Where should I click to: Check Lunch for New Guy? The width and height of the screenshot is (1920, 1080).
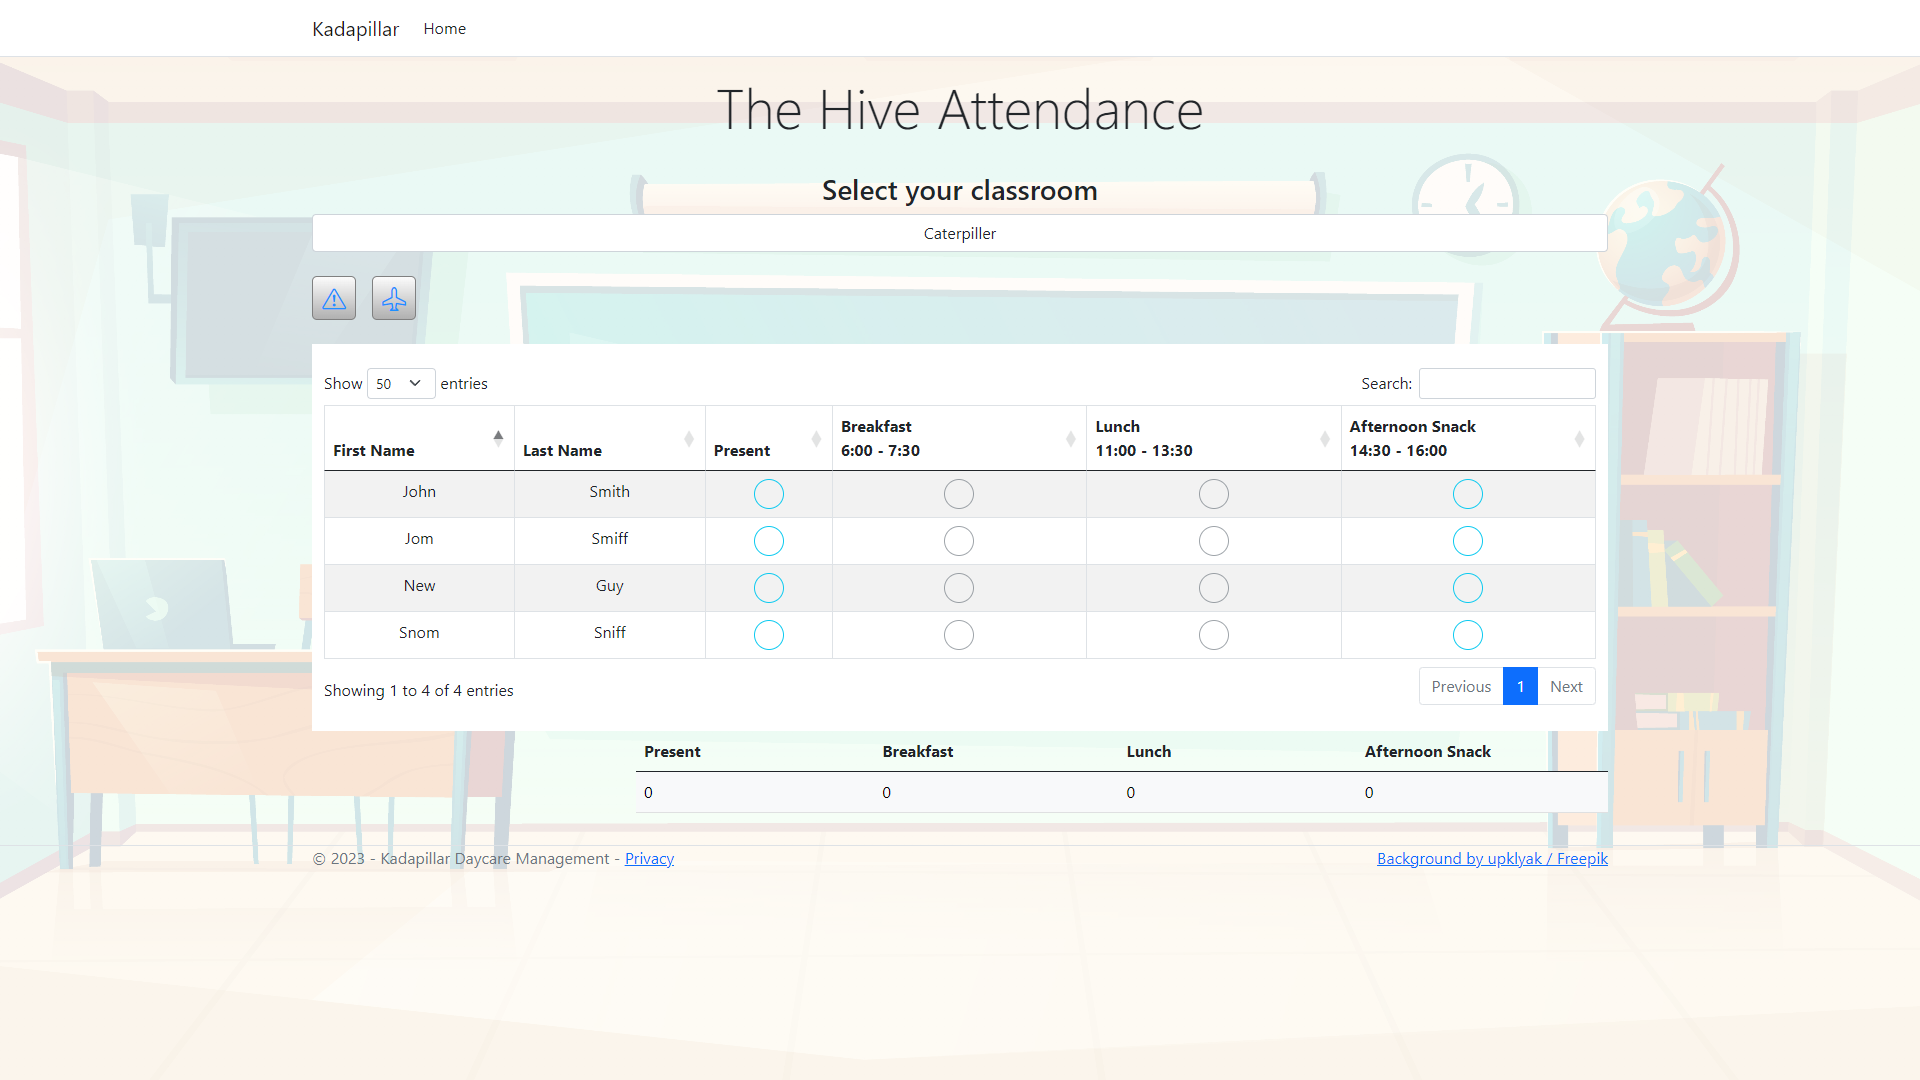(x=1213, y=588)
